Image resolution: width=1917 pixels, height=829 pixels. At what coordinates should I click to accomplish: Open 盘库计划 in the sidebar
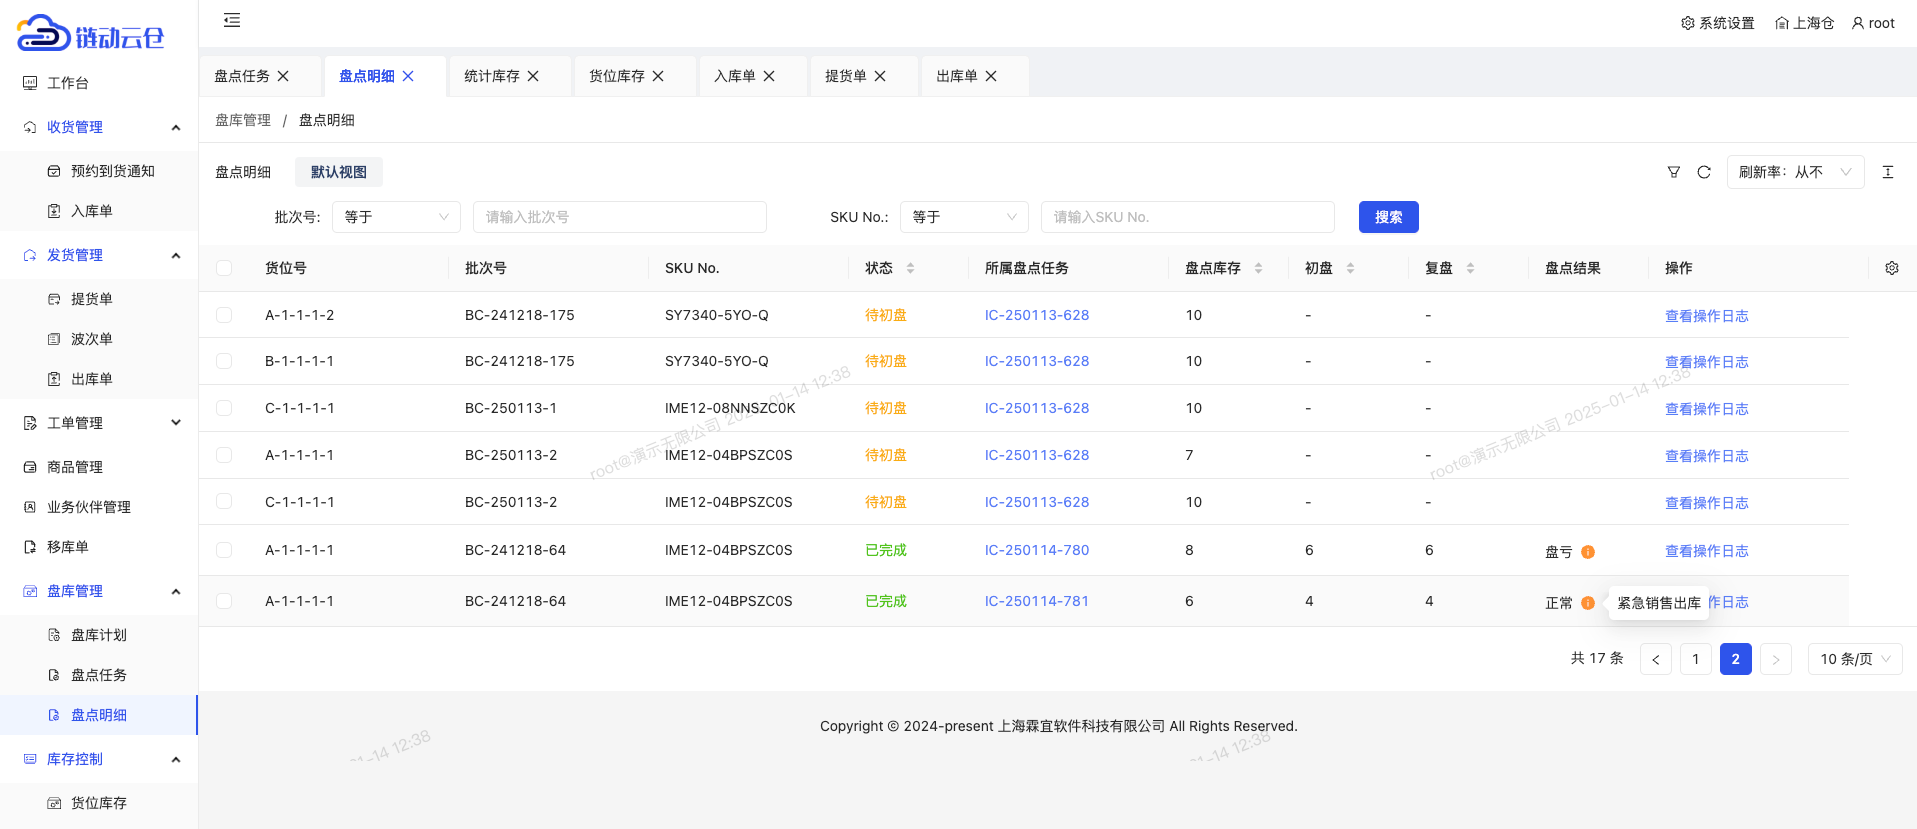tap(98, 635)
